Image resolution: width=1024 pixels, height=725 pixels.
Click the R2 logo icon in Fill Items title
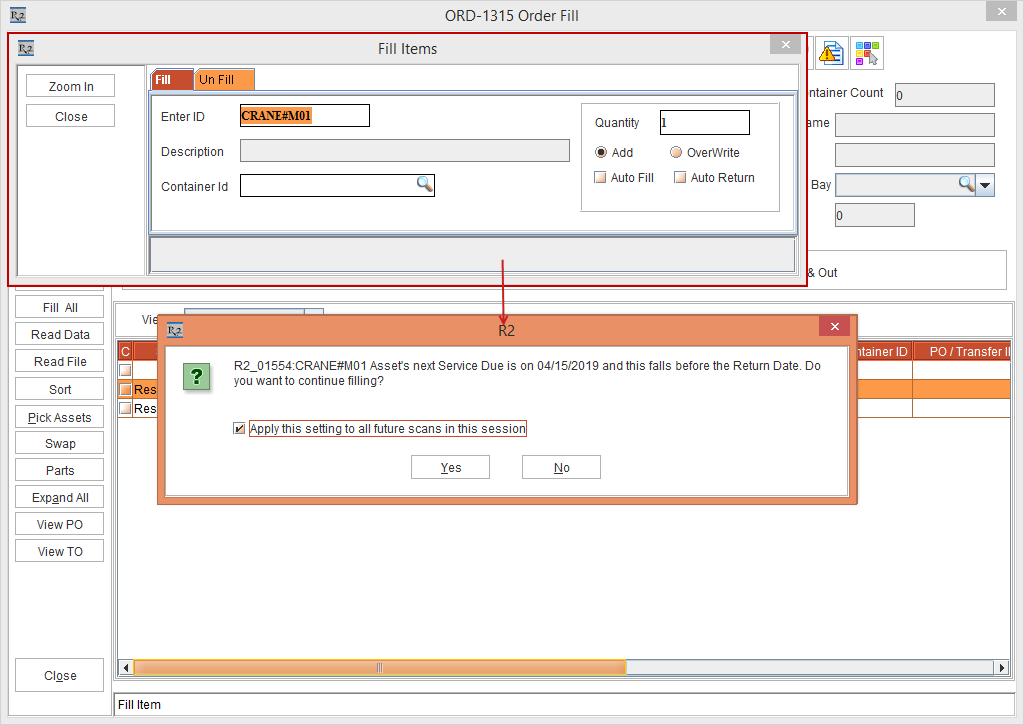[25, 48]
